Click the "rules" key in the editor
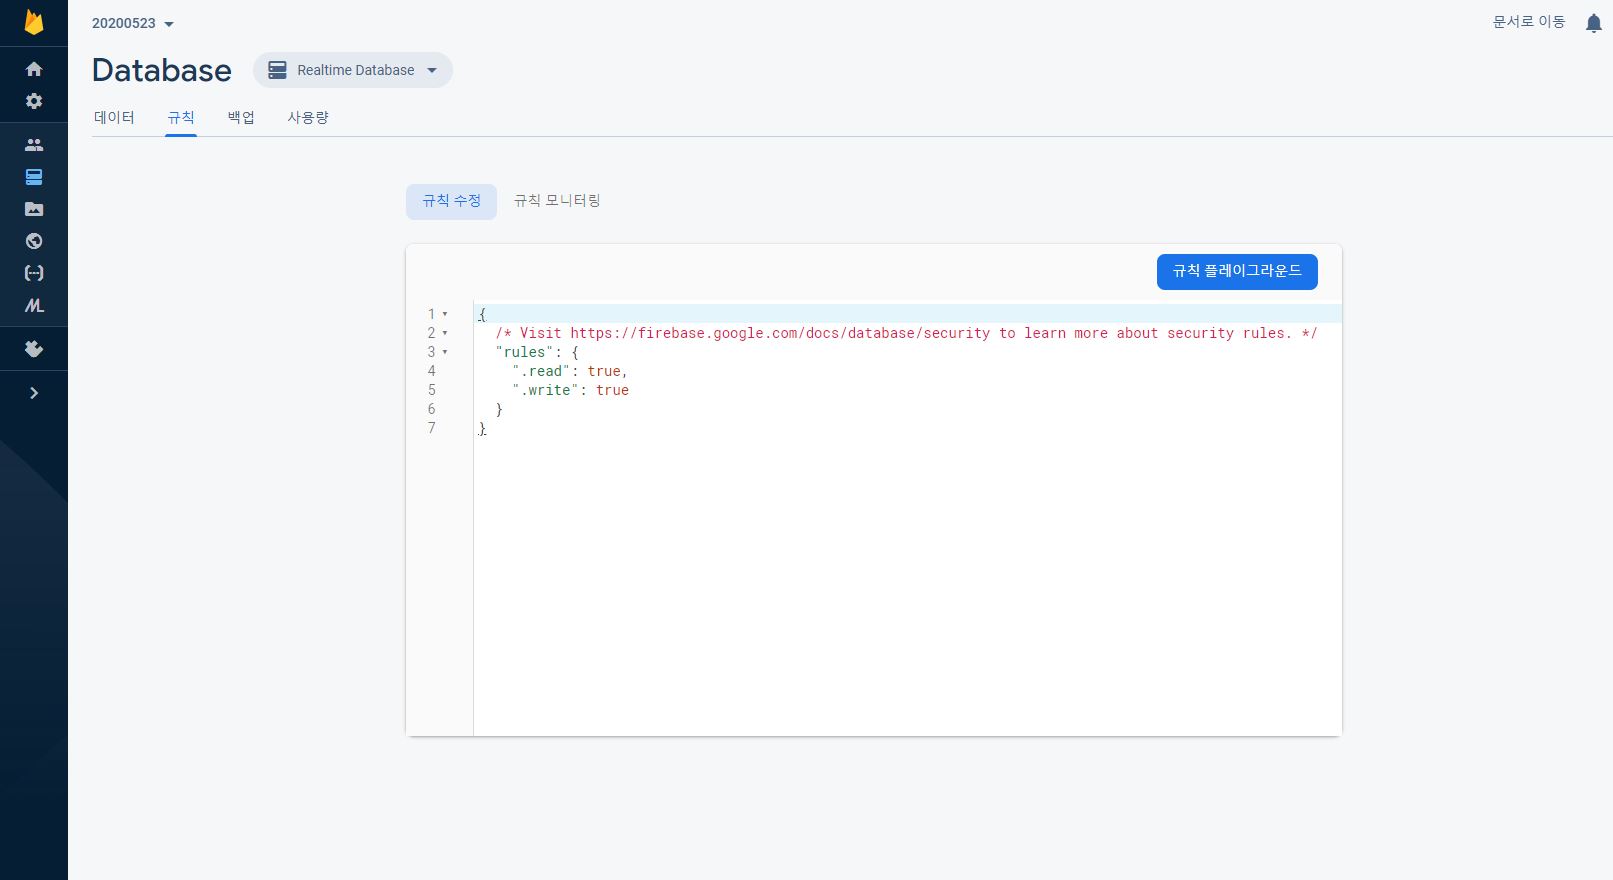 tap(525, 352)
